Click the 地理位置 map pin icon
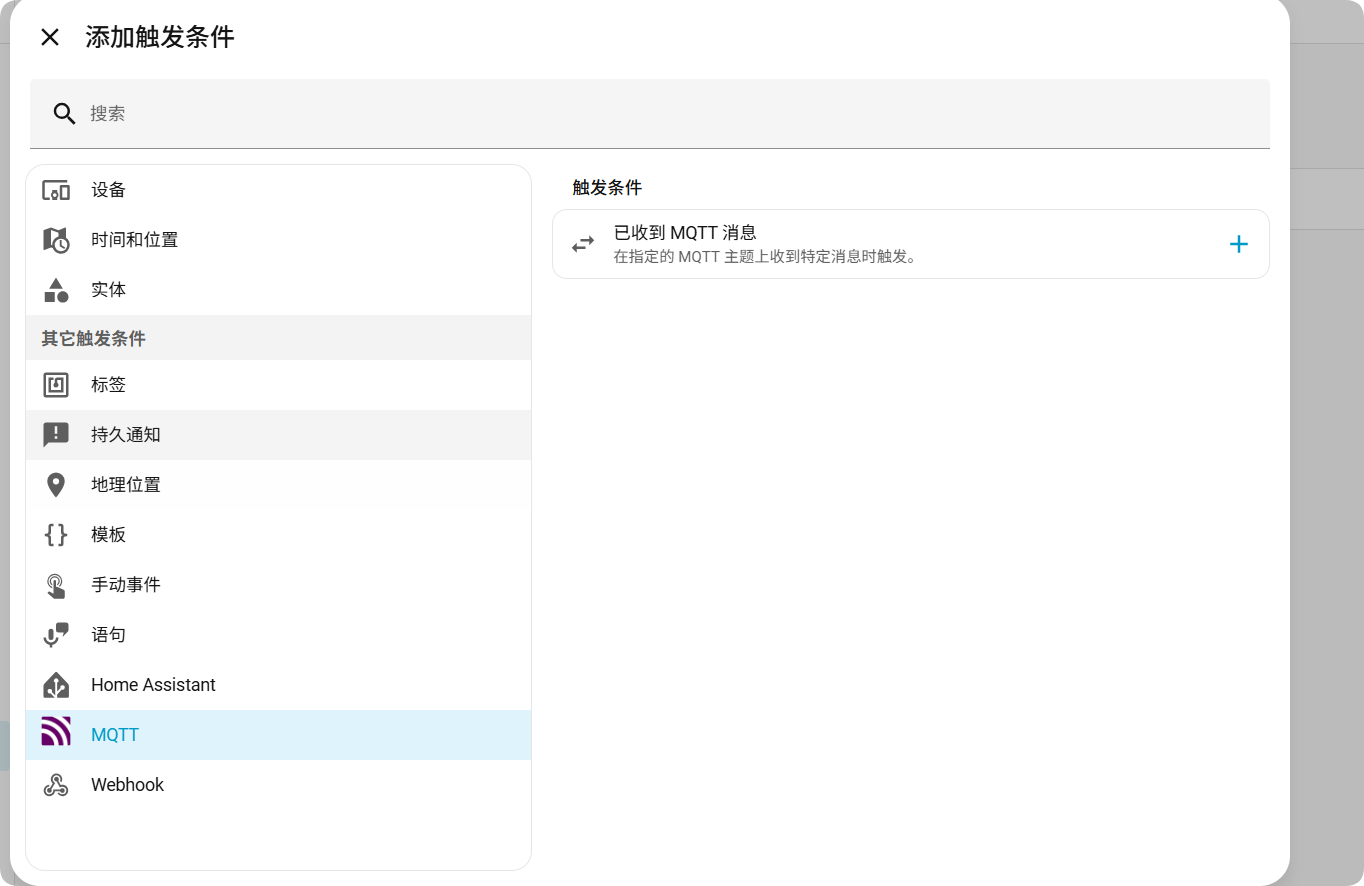The image size is (1364, 886). [x=56, y=485]
